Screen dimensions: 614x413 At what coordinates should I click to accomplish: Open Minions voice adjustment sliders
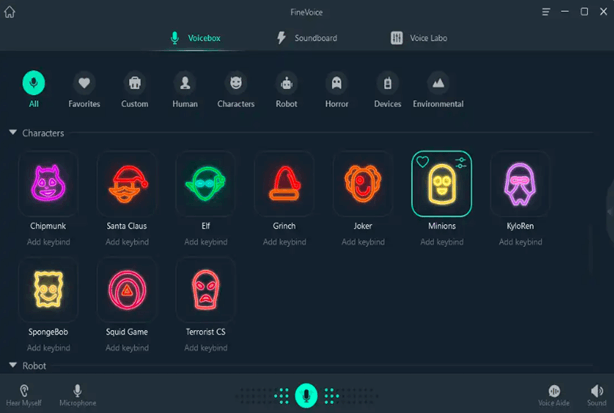(x=460, y=162)
